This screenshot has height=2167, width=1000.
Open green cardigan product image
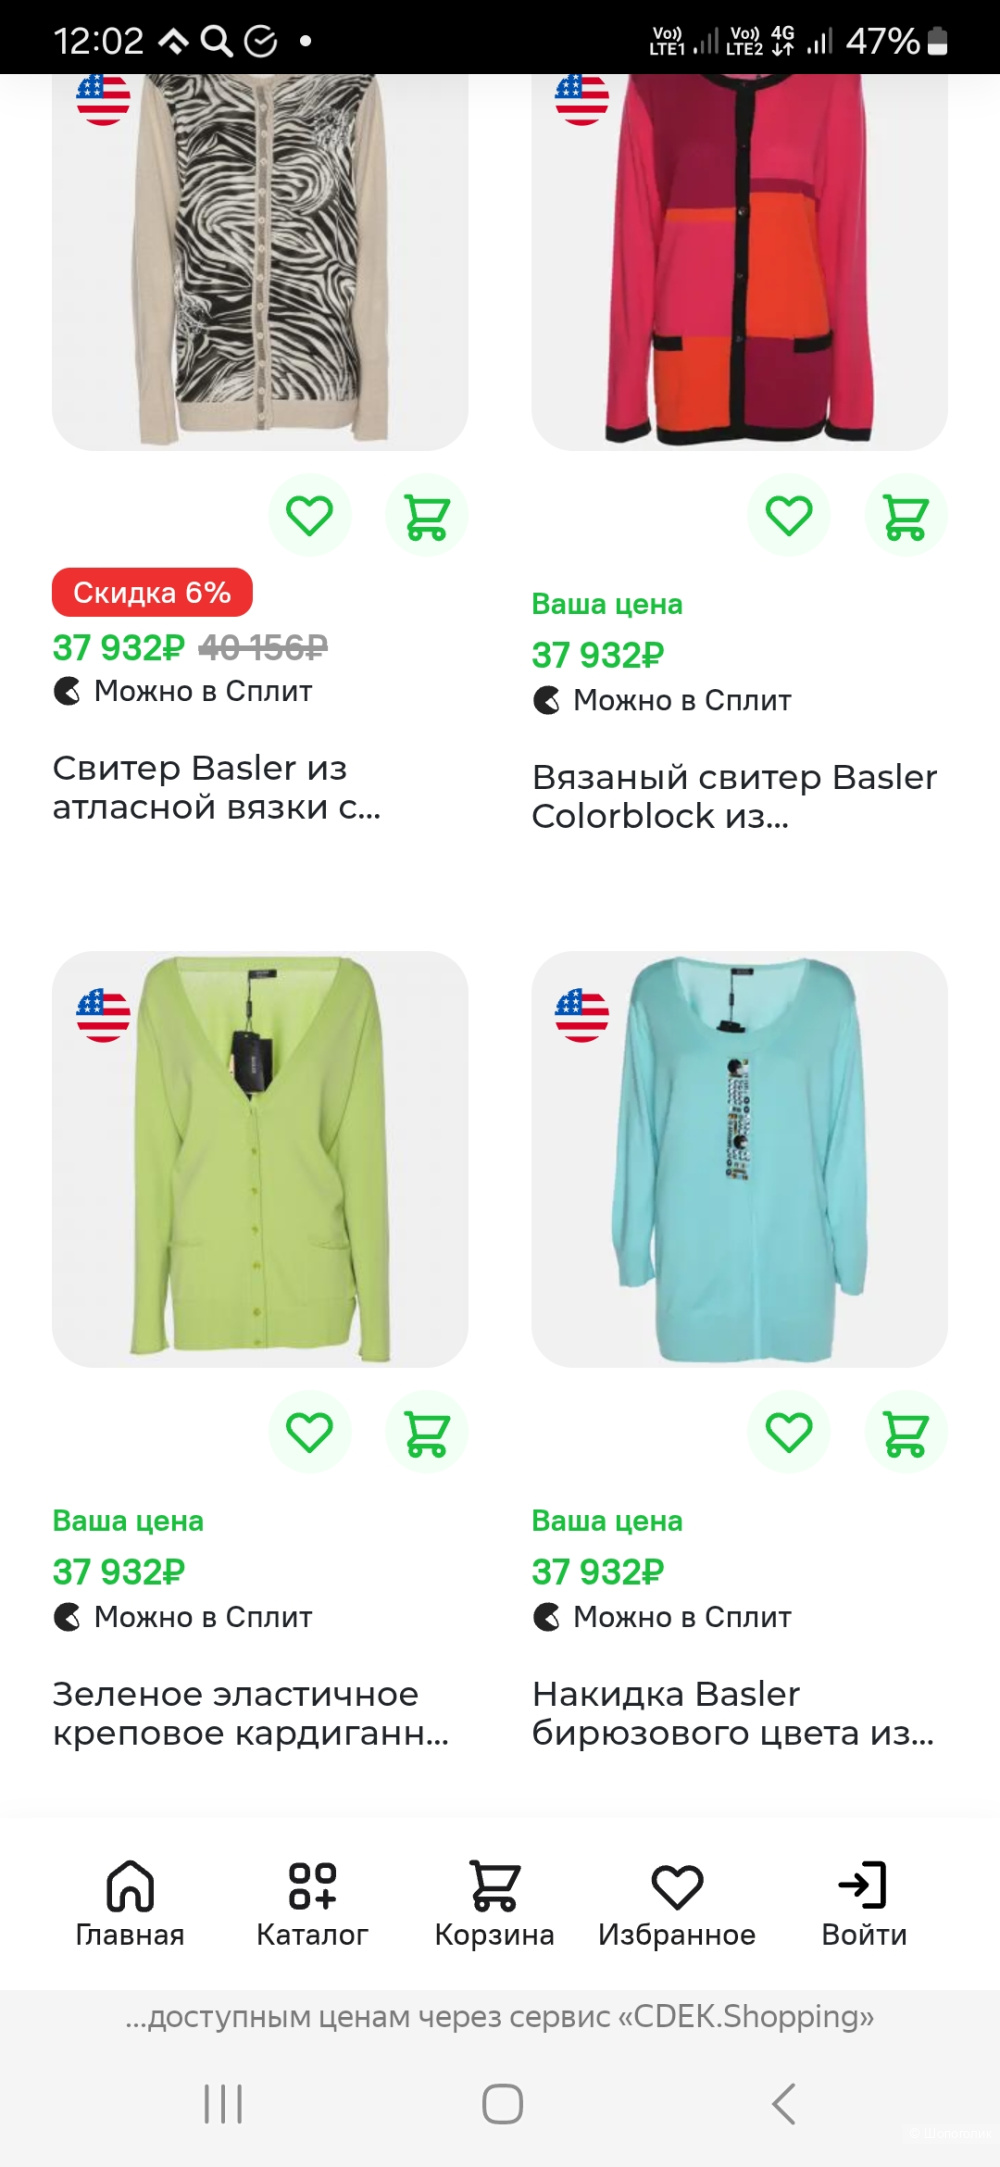coord(260,1158)
